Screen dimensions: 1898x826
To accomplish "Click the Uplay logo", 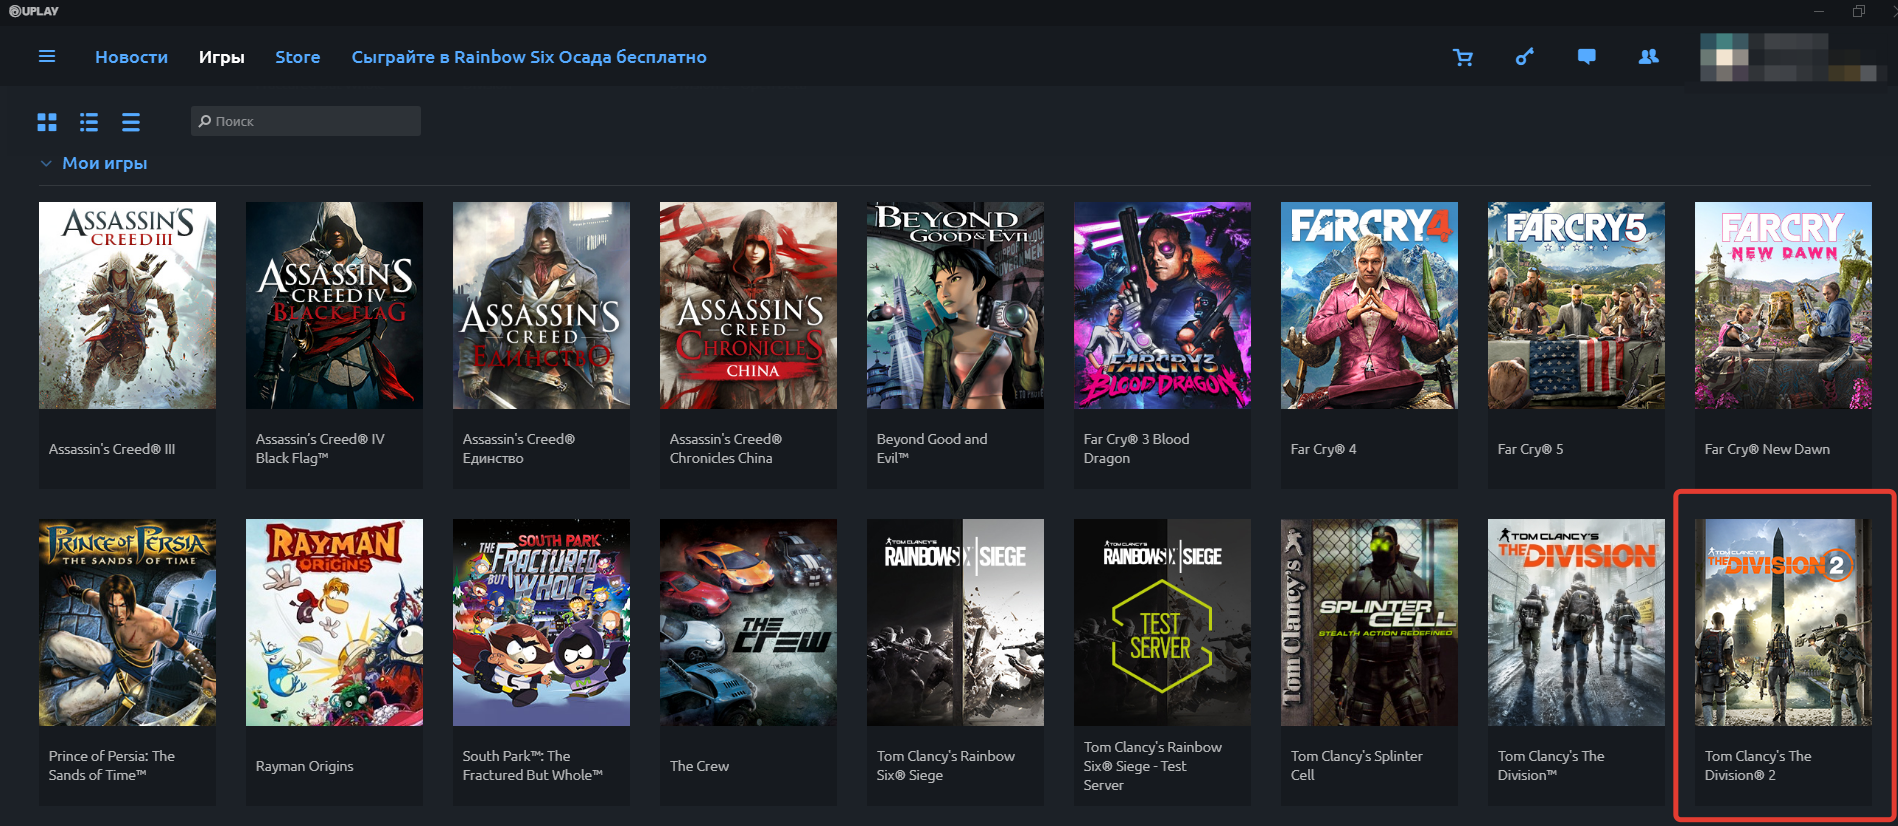I will click(x=34, y=11).
